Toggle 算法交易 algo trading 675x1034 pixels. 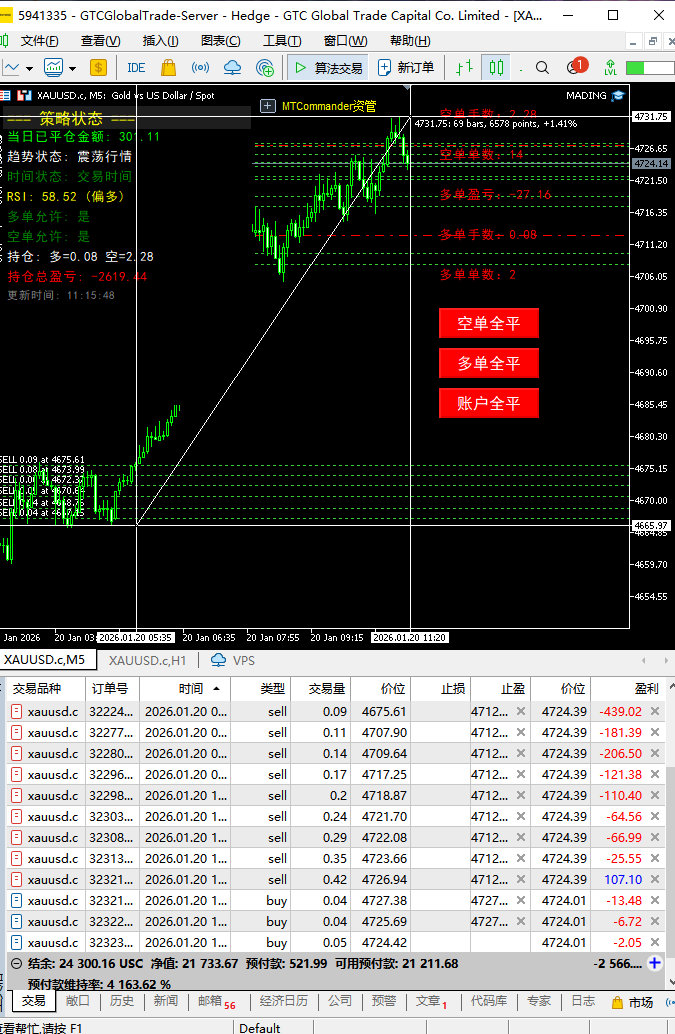(328, 67)
